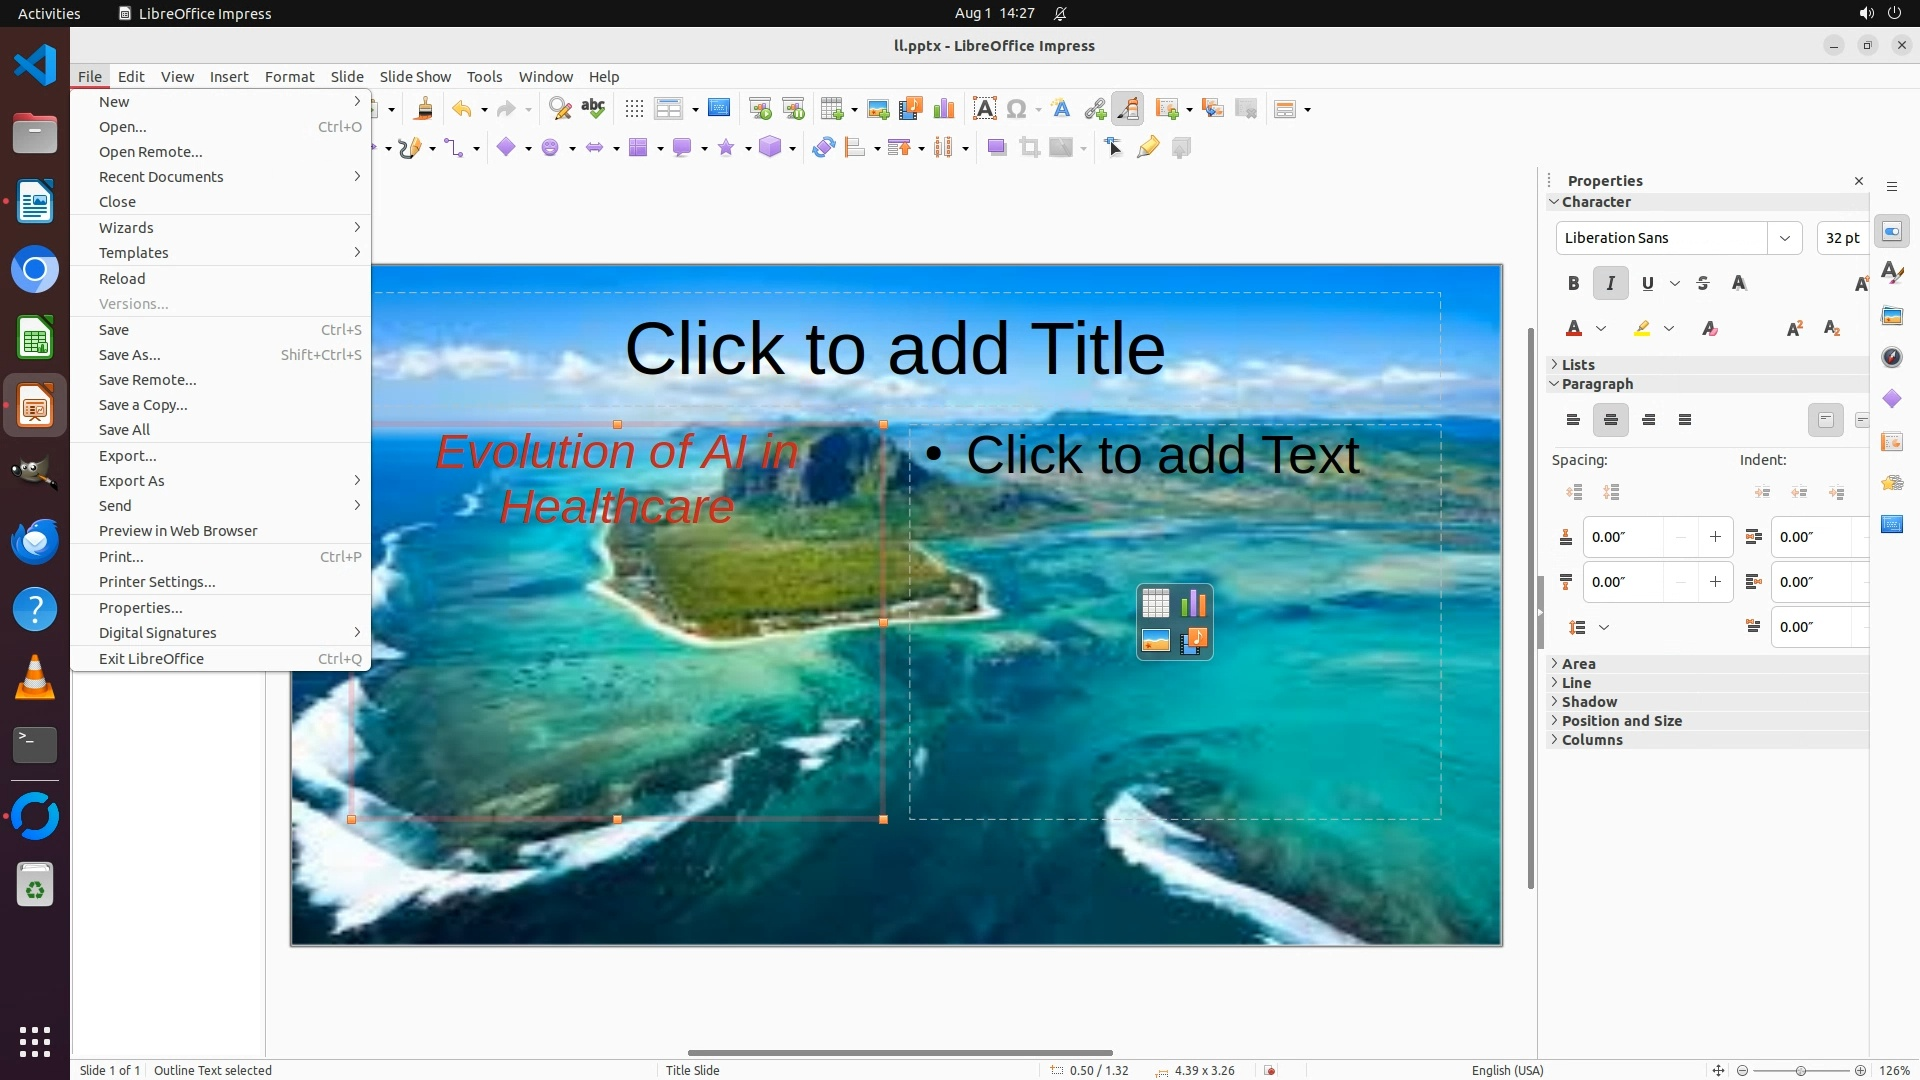Open the font name dropdown list

[x=1784, y=238]
